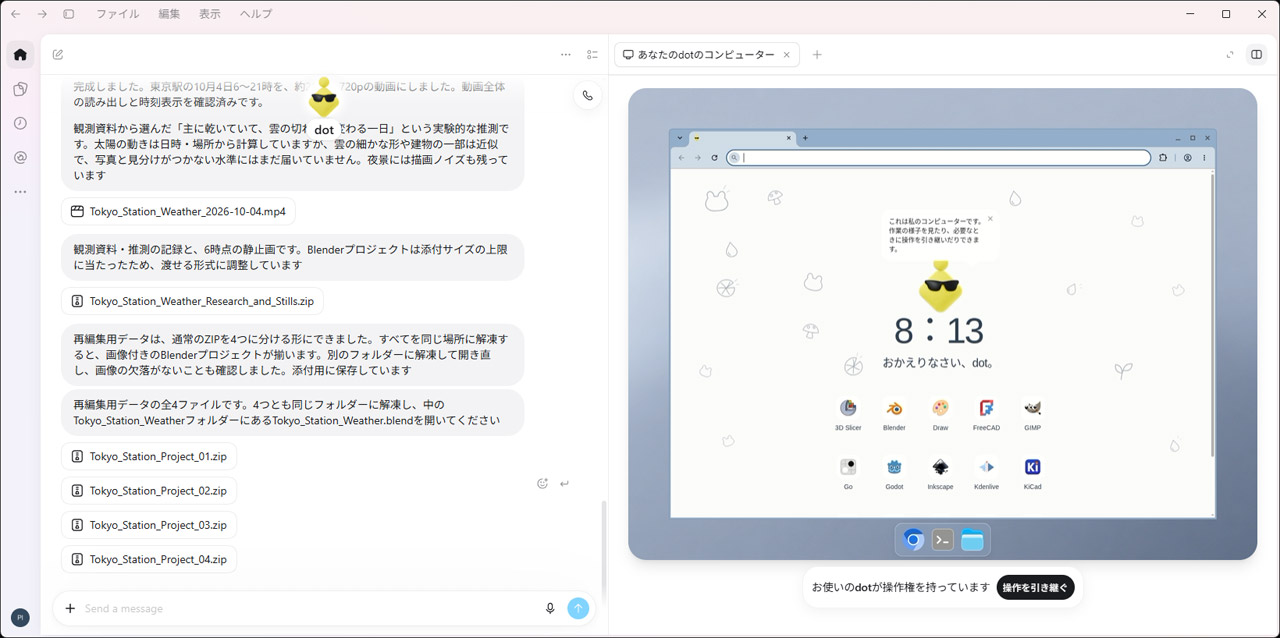Image resolution: width=1280 pixels, height=638 pixels.
Task: Click the blue send arrow button
Action: [578, 608]
